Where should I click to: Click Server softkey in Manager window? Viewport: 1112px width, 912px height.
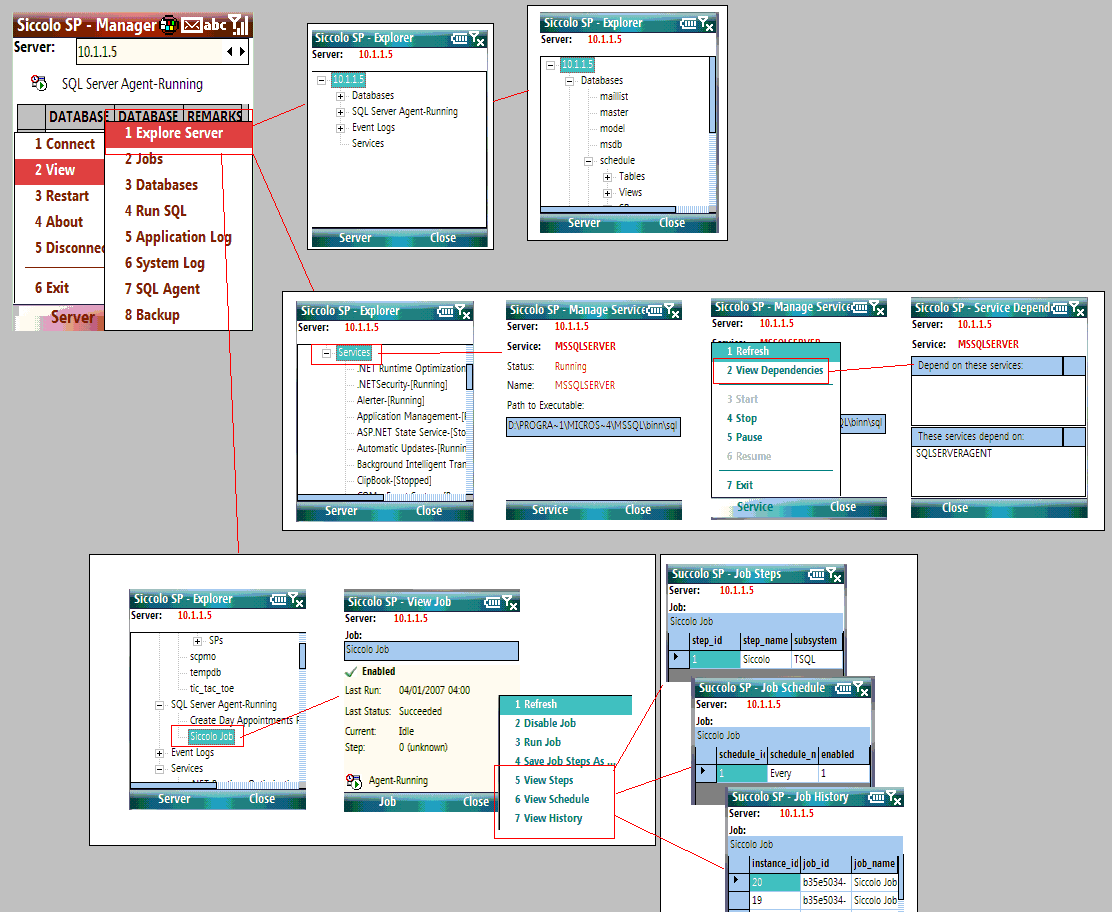72,318
